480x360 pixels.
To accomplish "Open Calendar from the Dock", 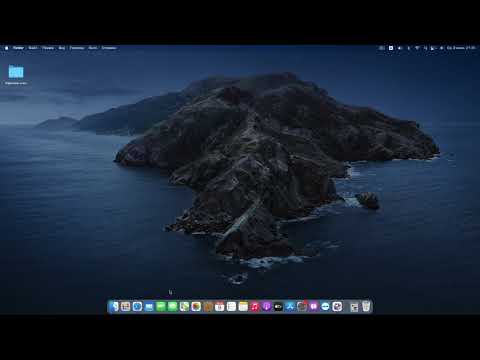I will [220, 306].
